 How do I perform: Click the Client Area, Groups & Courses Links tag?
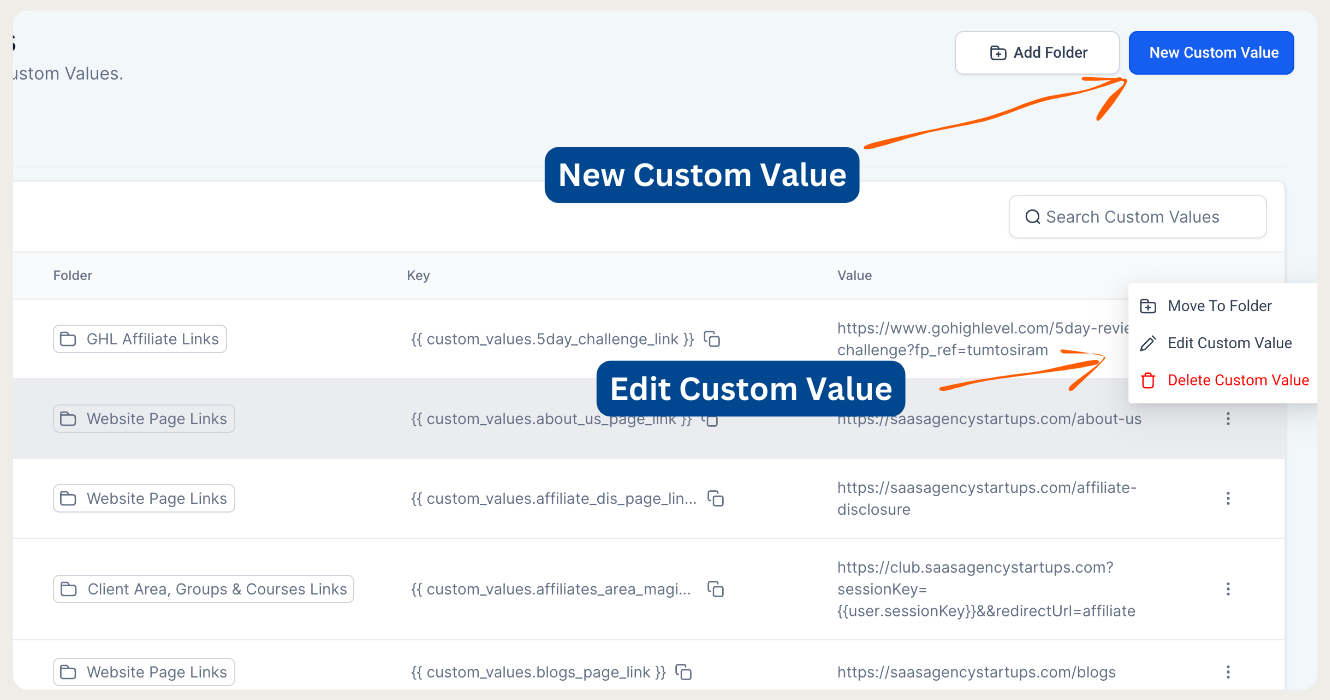pyautogui.click(x=204, y=589)
